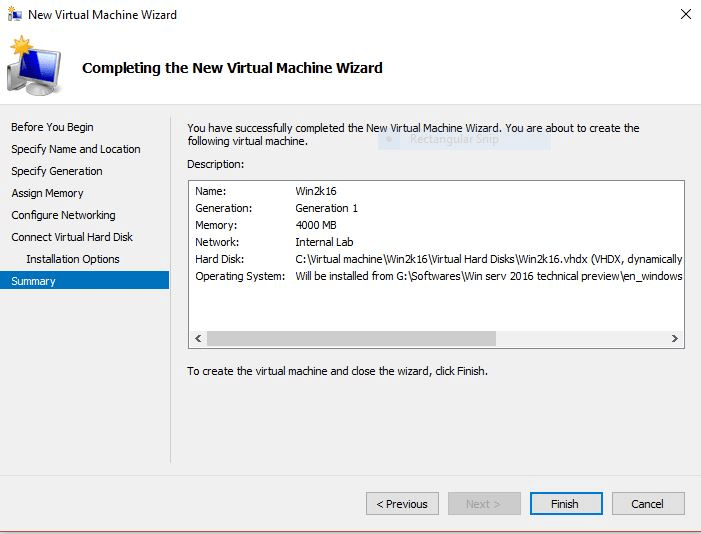
Task: Open the Installation Options sub-step
Action: [x=72, y=259]
